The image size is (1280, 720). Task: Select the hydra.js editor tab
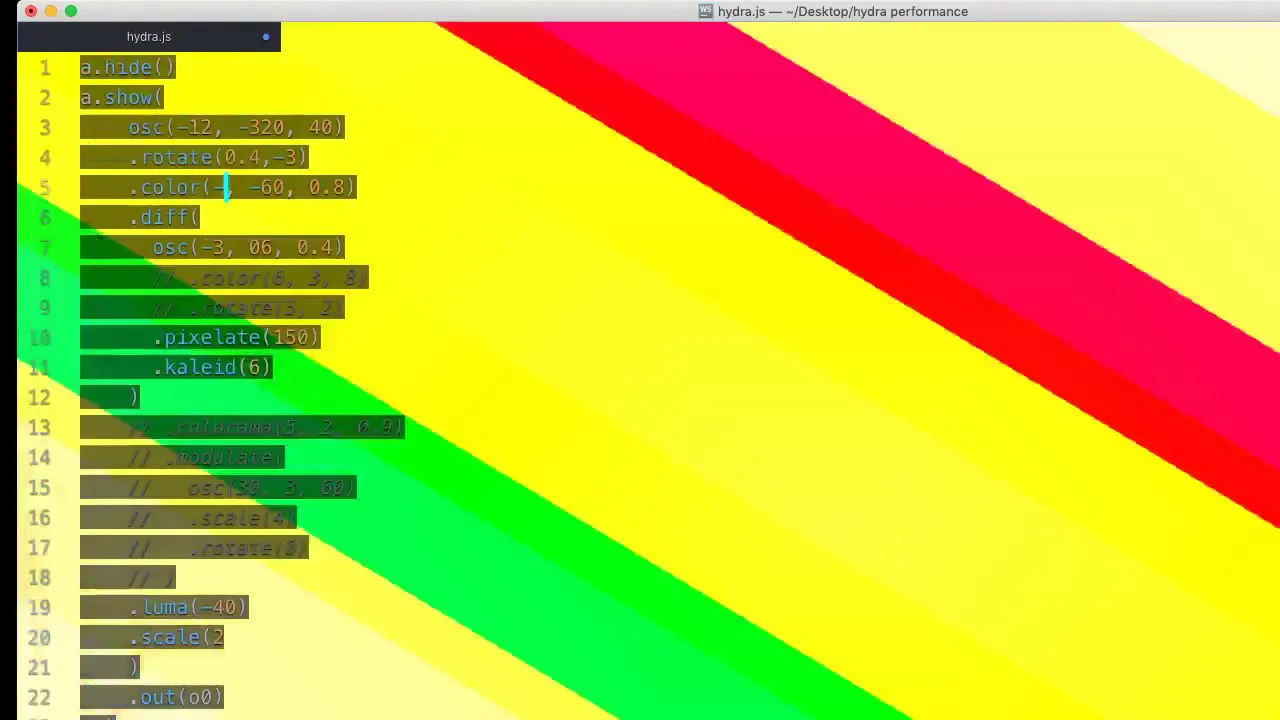[x=148, y=37]
